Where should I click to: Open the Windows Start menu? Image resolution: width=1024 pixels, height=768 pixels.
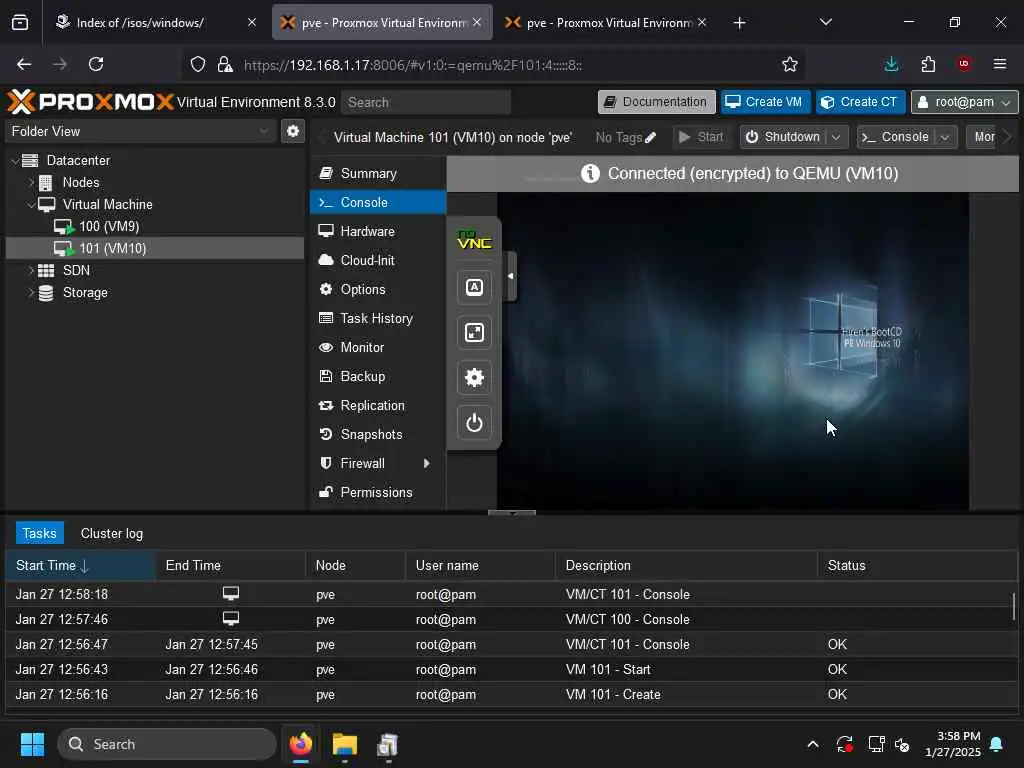32,744
